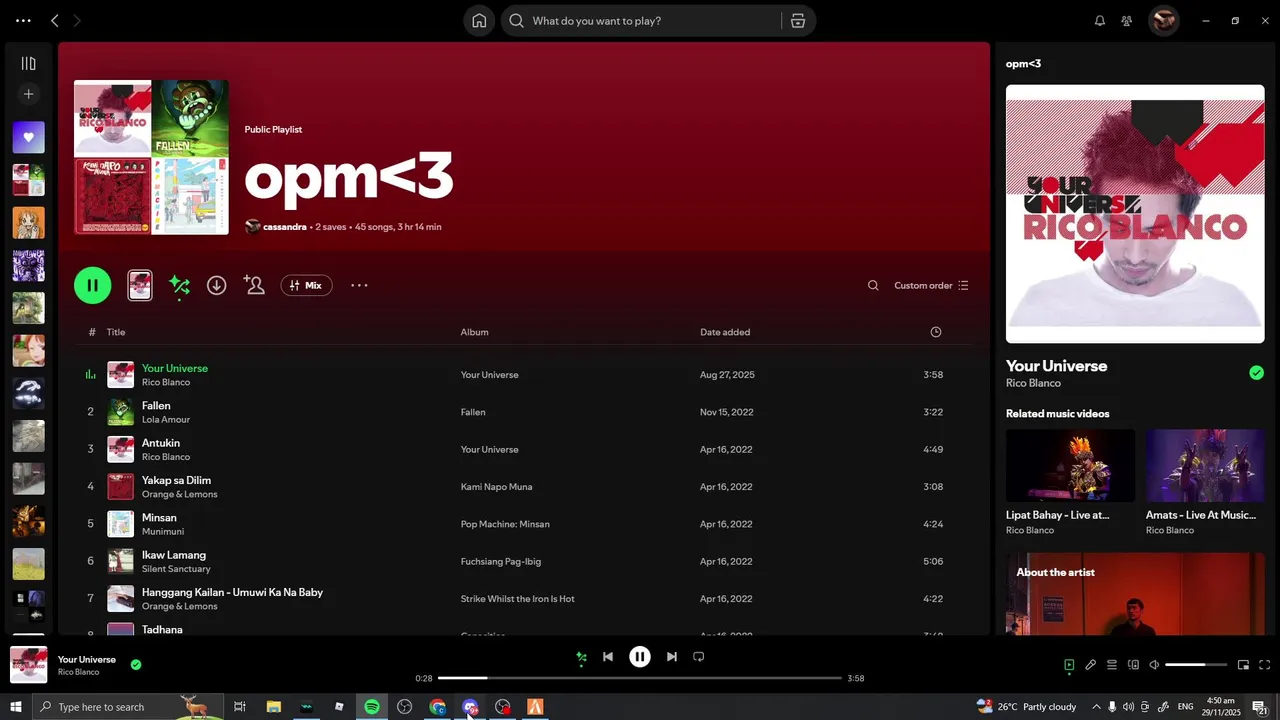The width and height of the screenshot is (1280, 720).
Task: Open Rico Blanco link in Now Playing panel
Action: [1033, 383]
